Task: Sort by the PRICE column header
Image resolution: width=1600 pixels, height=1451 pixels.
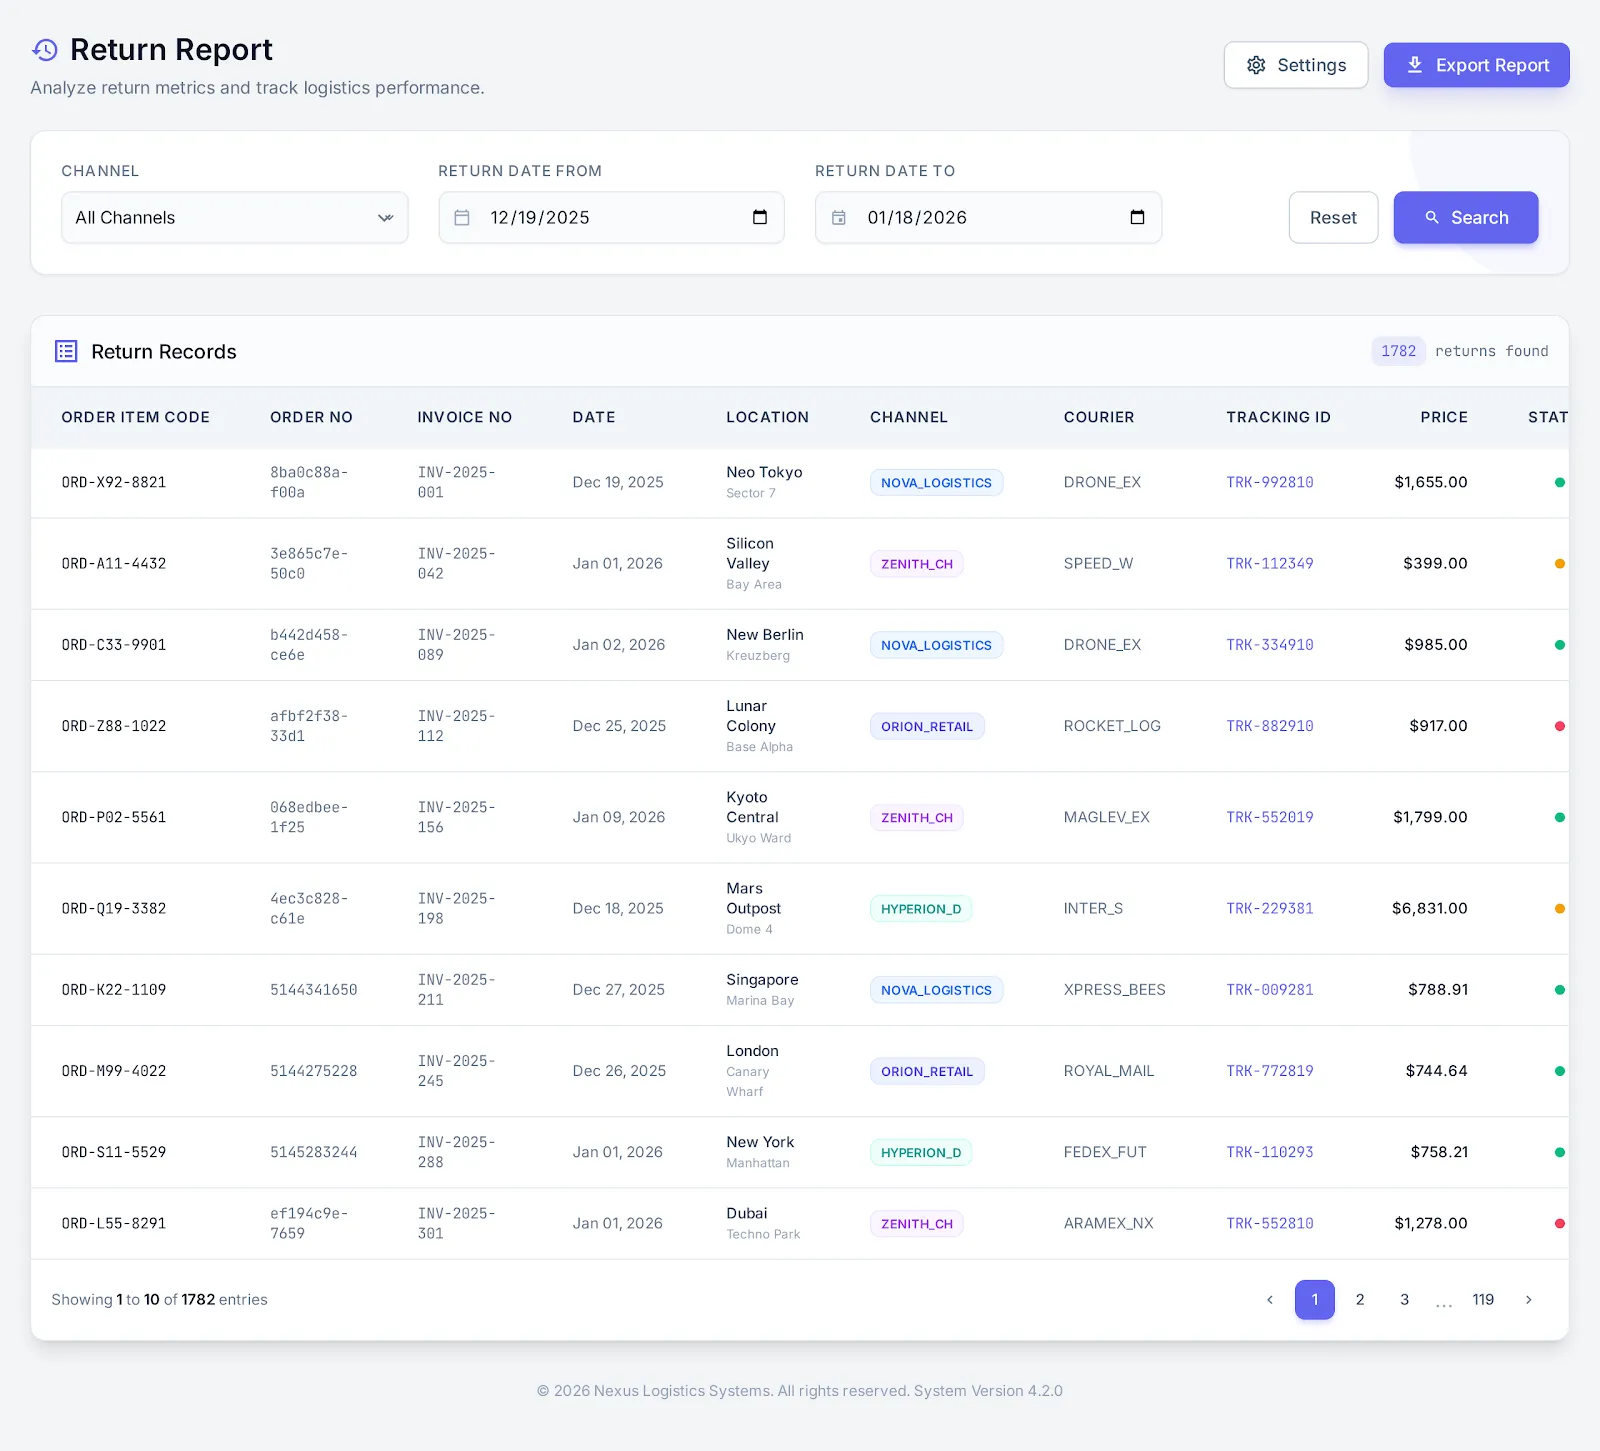Action: pyautogui.click(x=1443, y=417)
